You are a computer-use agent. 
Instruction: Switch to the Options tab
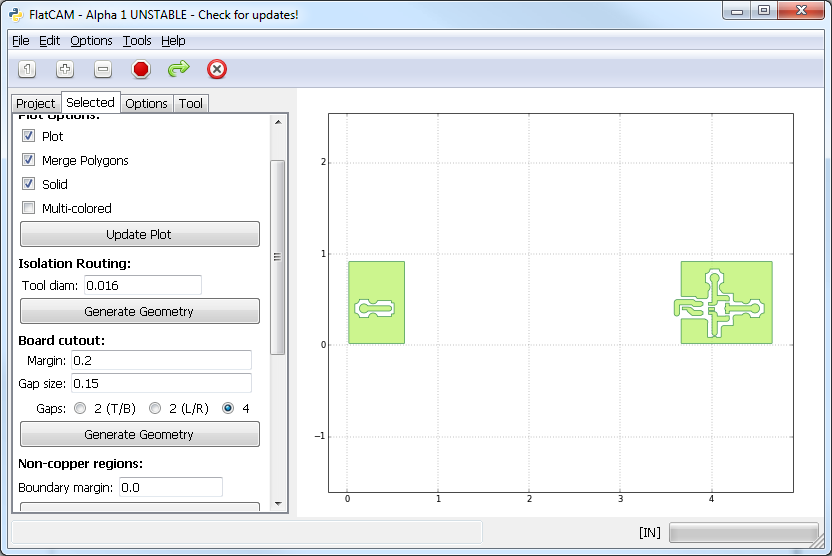tap(146, 103)
